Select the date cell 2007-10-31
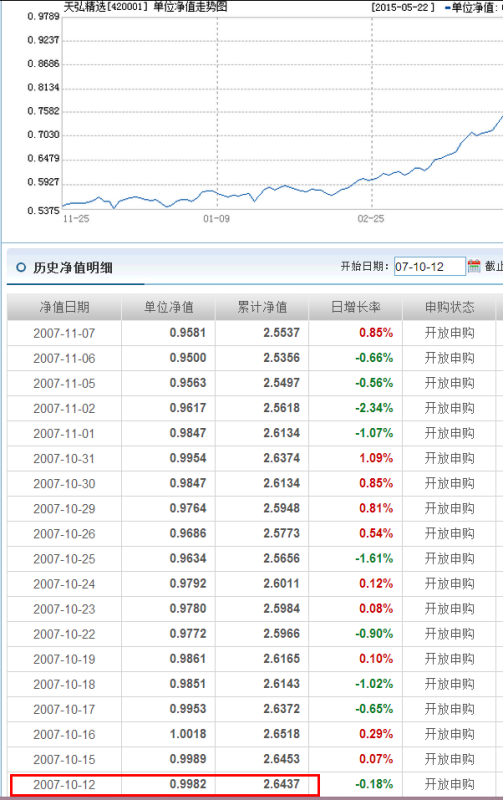 point(64,458)
